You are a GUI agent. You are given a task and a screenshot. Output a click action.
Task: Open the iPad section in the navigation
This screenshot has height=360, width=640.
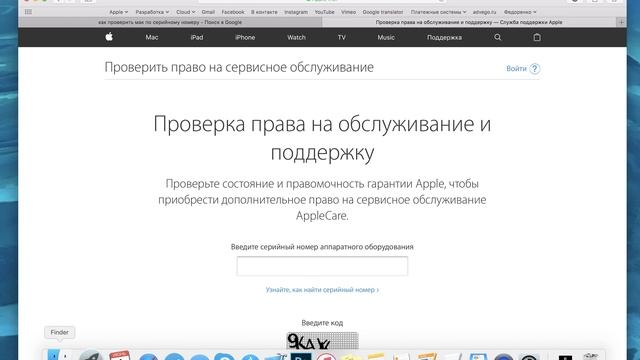pyautogui.click(x=197, y=37)
